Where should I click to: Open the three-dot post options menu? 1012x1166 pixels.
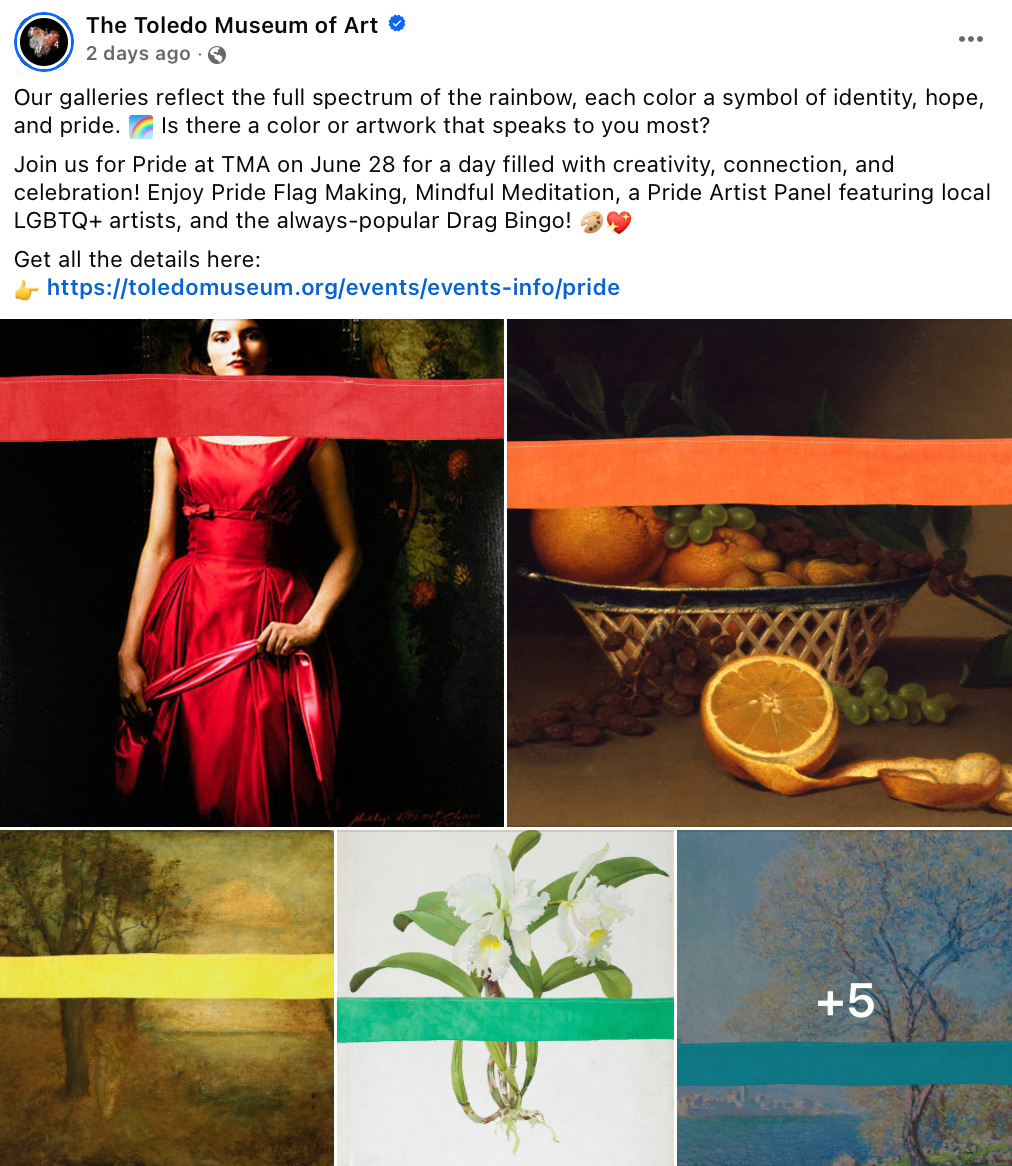pos(970,39)
